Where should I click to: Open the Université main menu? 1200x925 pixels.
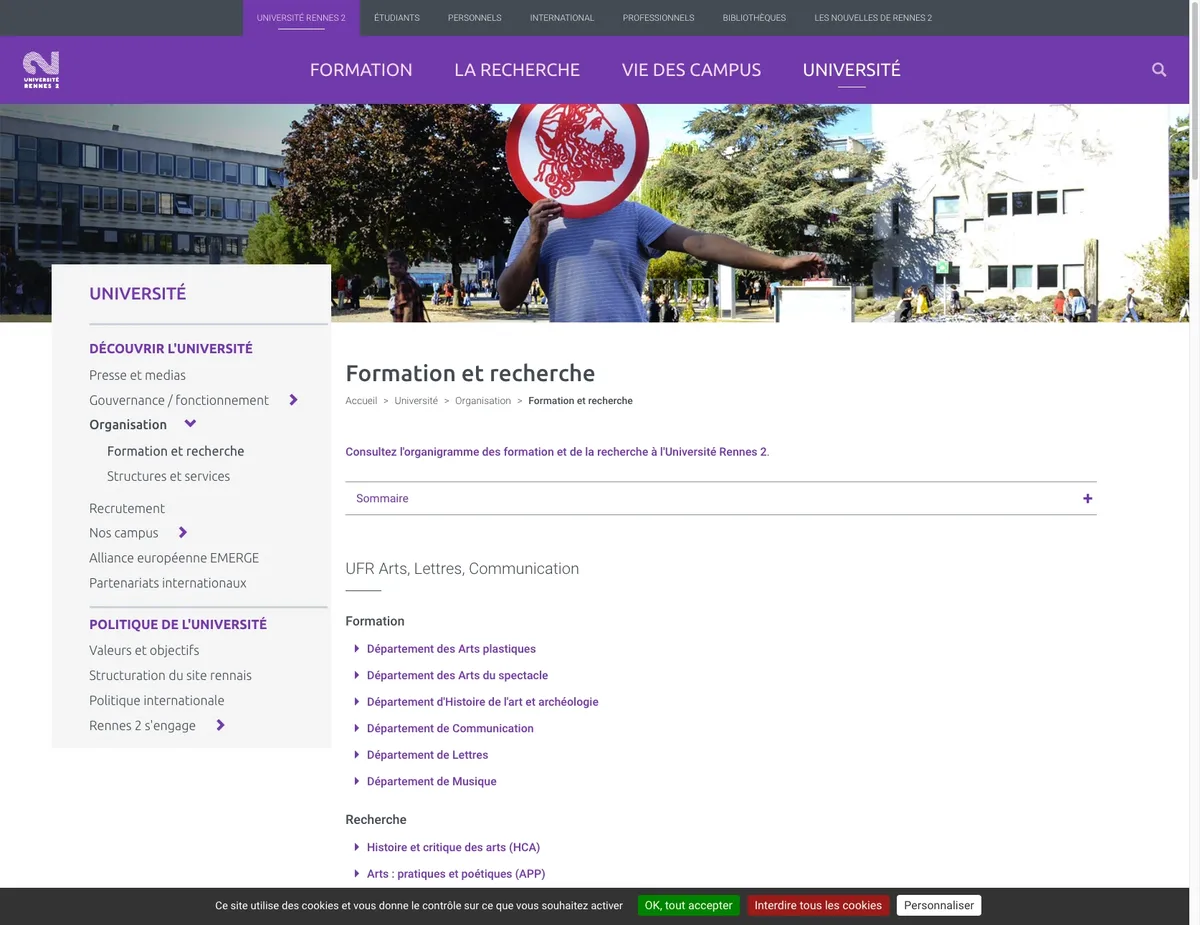click(x=852, y=70)
